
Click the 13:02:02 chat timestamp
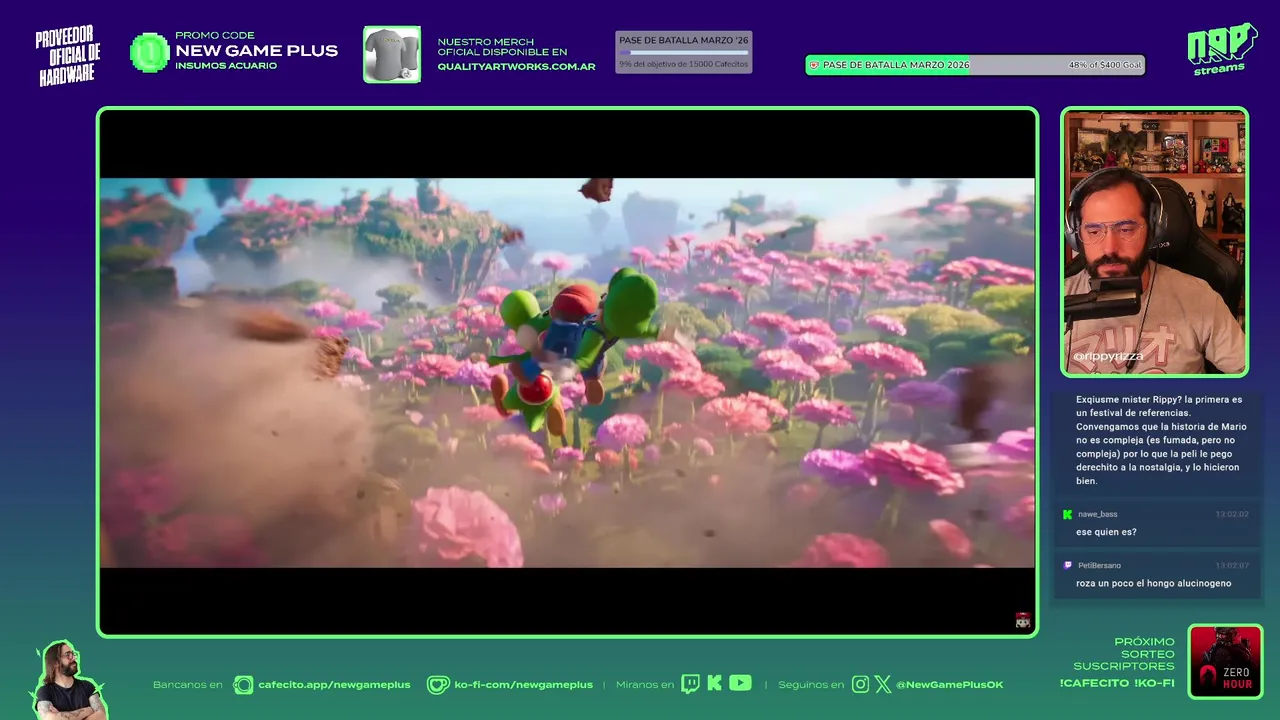(1232, 514)
